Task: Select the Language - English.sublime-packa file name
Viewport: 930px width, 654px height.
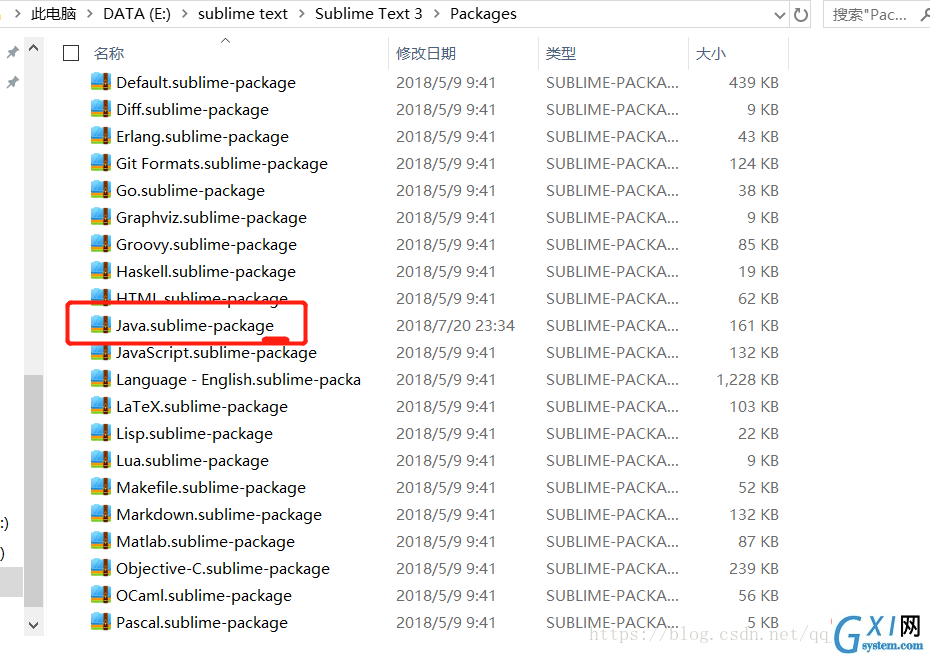Action: click(238, 379)
